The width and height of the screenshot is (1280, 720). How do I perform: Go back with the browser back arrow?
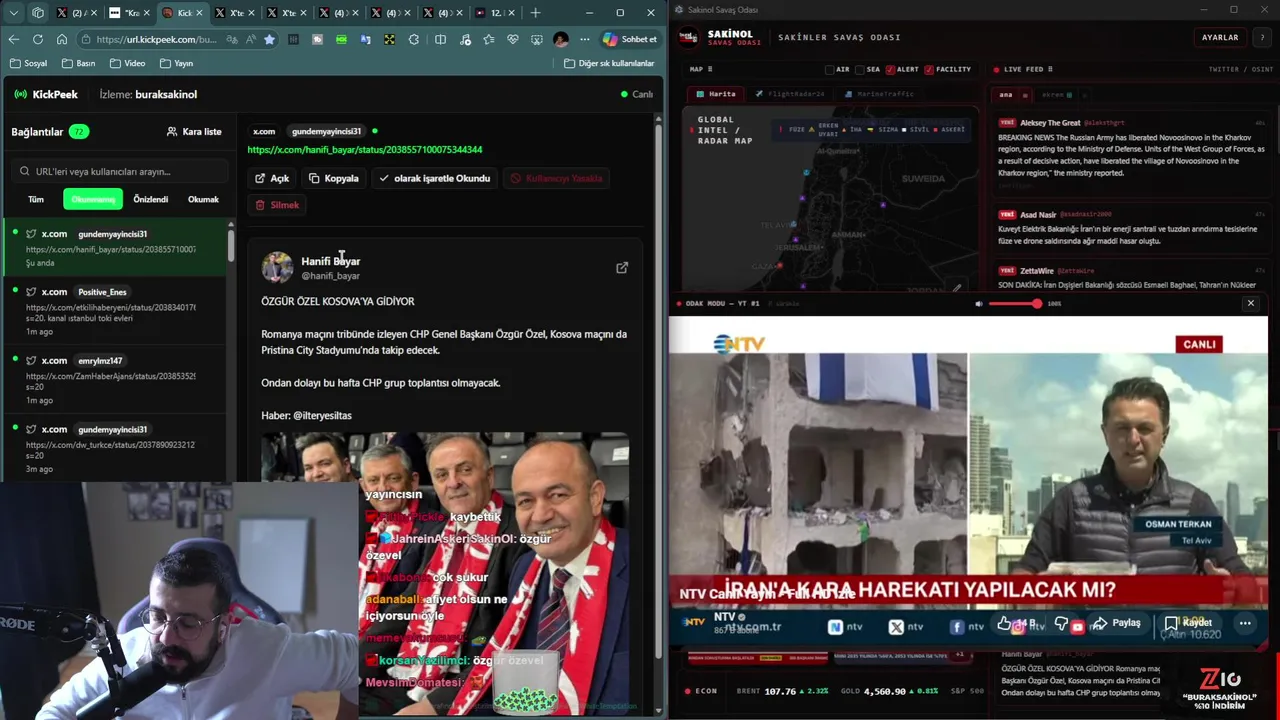tap(14, 39)
